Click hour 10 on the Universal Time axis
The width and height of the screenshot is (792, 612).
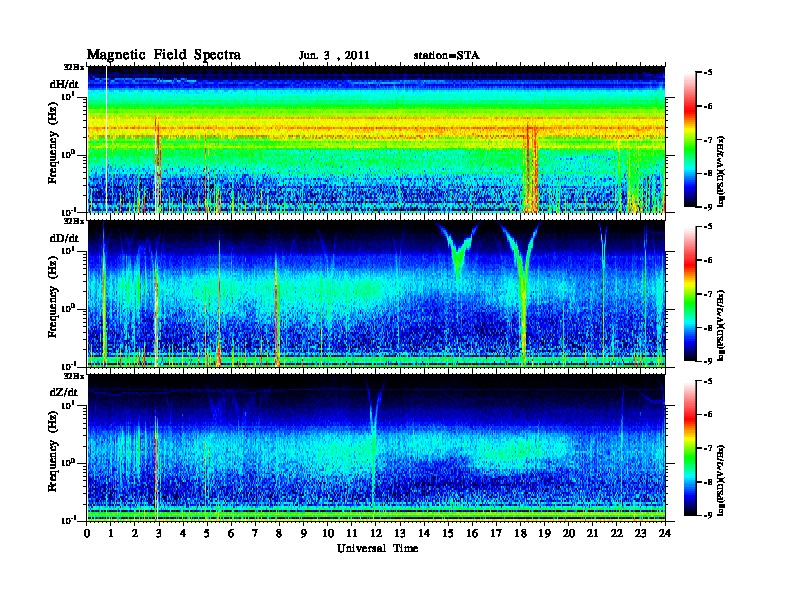(x=328, y=533)
